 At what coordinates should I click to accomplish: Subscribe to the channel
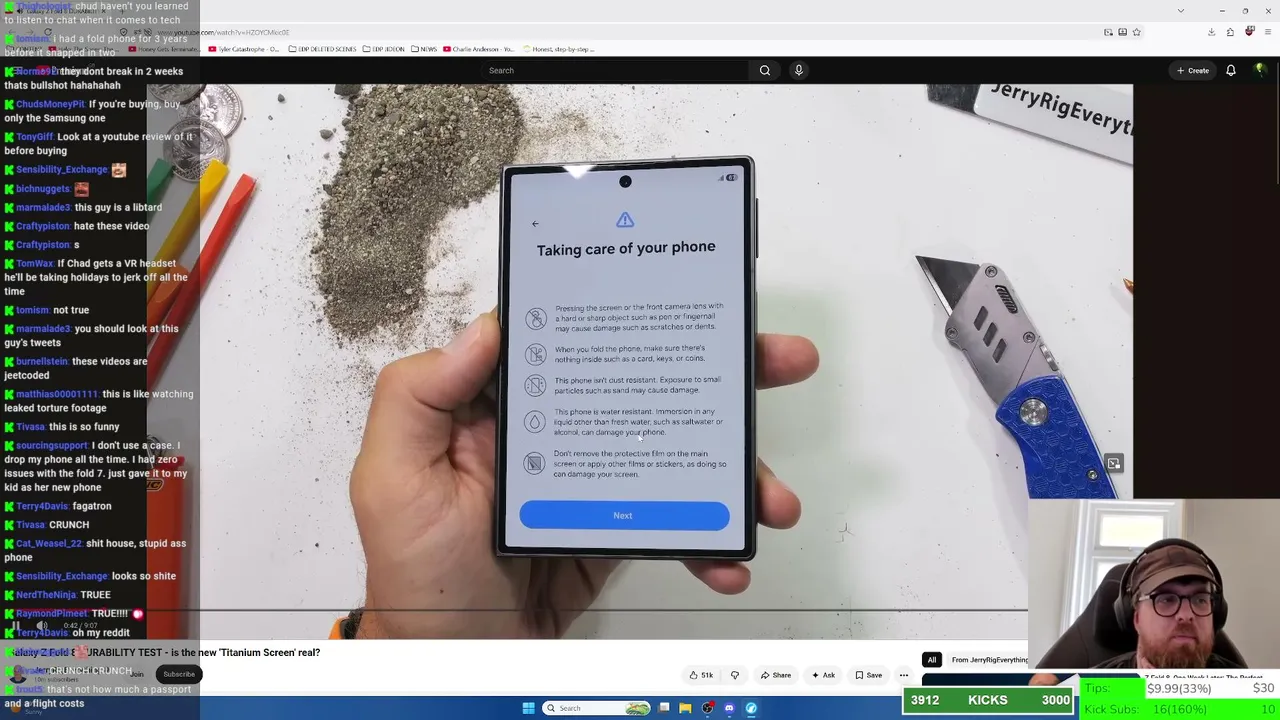(179, 674)
